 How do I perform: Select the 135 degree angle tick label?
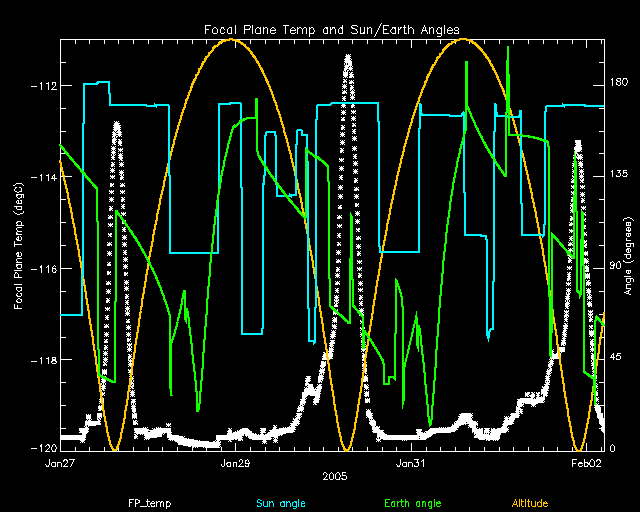pyautogui.click(x=619, y=176)
